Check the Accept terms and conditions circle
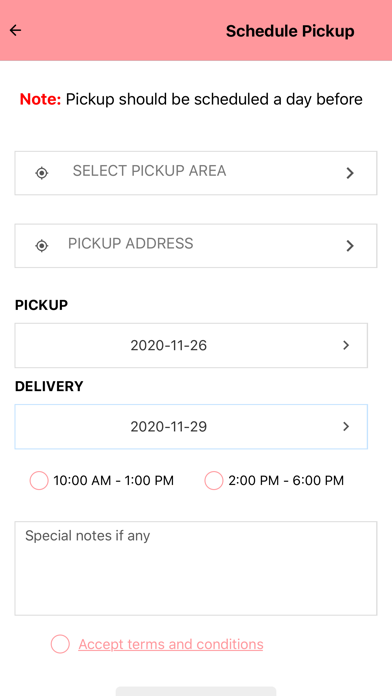Viewport: 392px width, 696px height. (x=60, y=644)
